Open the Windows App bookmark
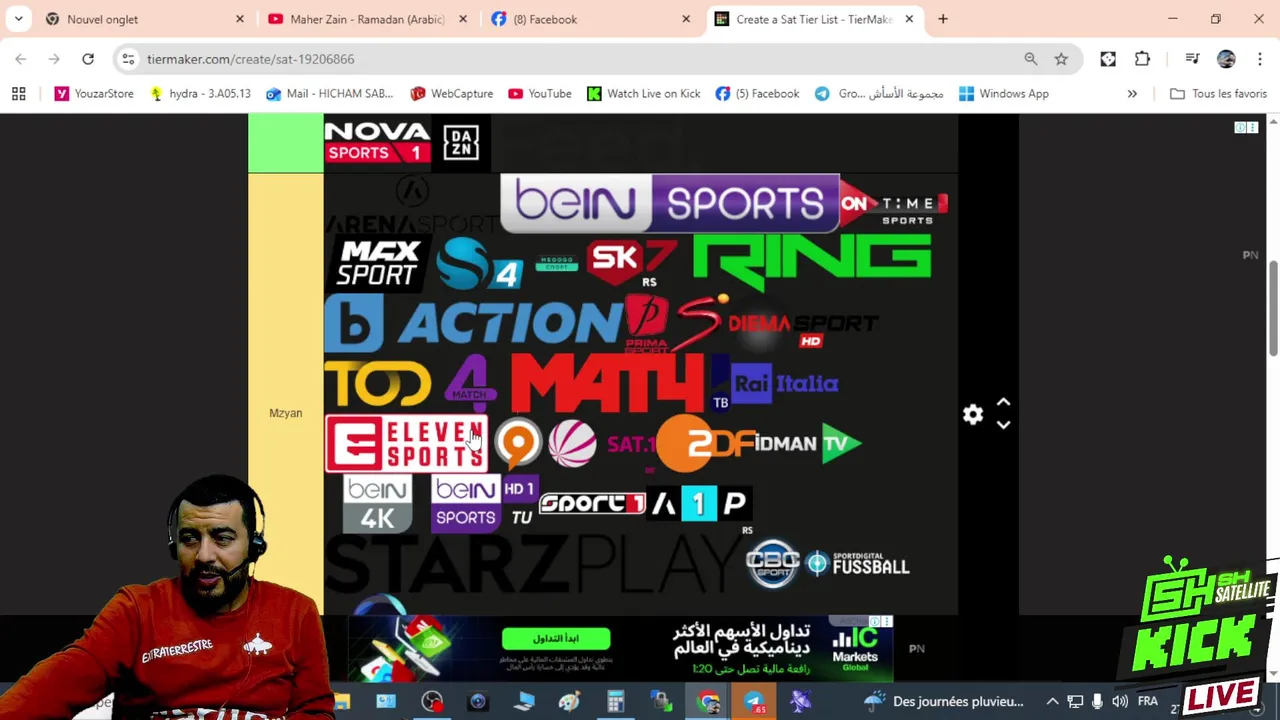Screen dimensions: 1280x720 tap(1004, 93)
